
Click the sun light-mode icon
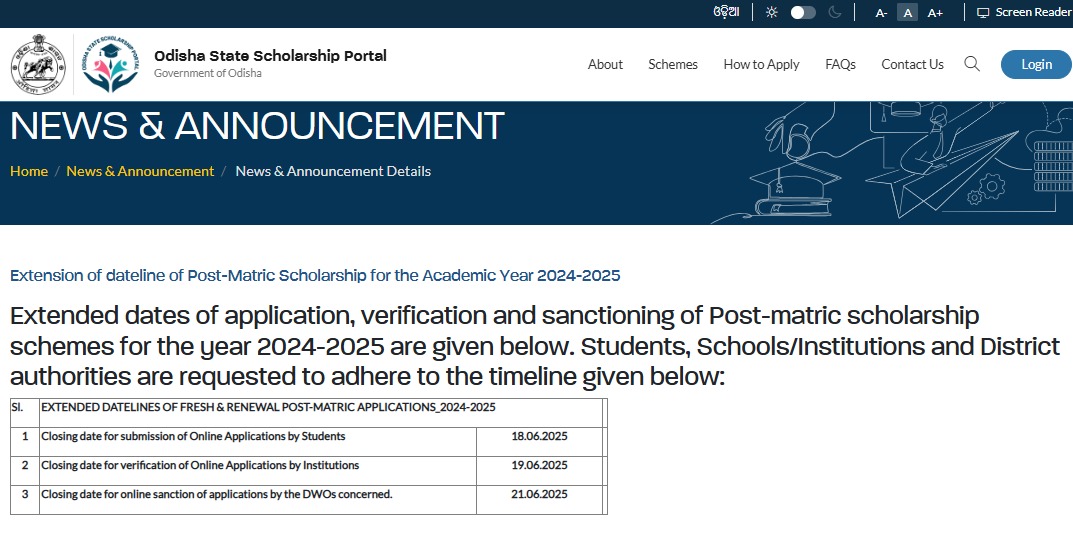(771, 13)
